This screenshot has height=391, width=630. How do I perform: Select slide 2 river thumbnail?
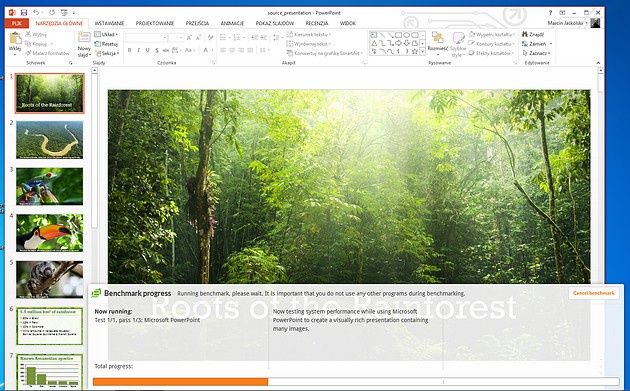point(49,140)
